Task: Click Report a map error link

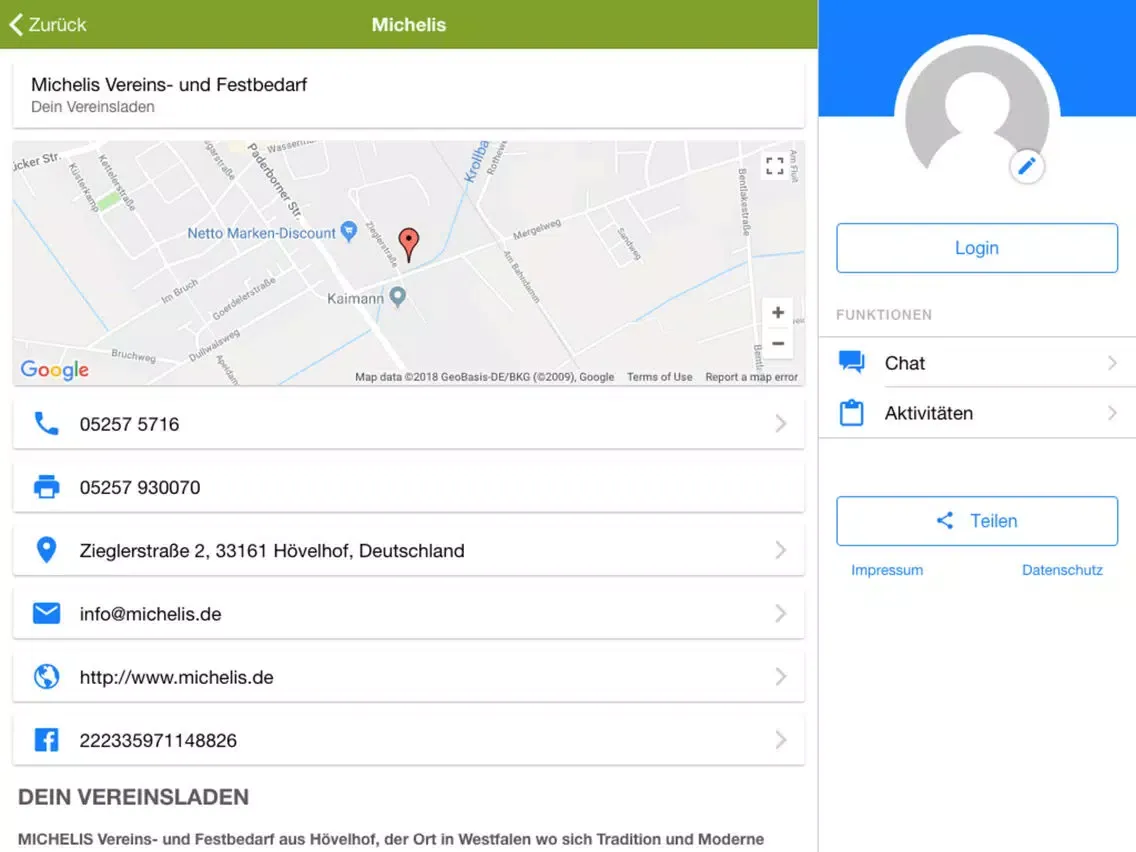Action: [x=751, y=377]
